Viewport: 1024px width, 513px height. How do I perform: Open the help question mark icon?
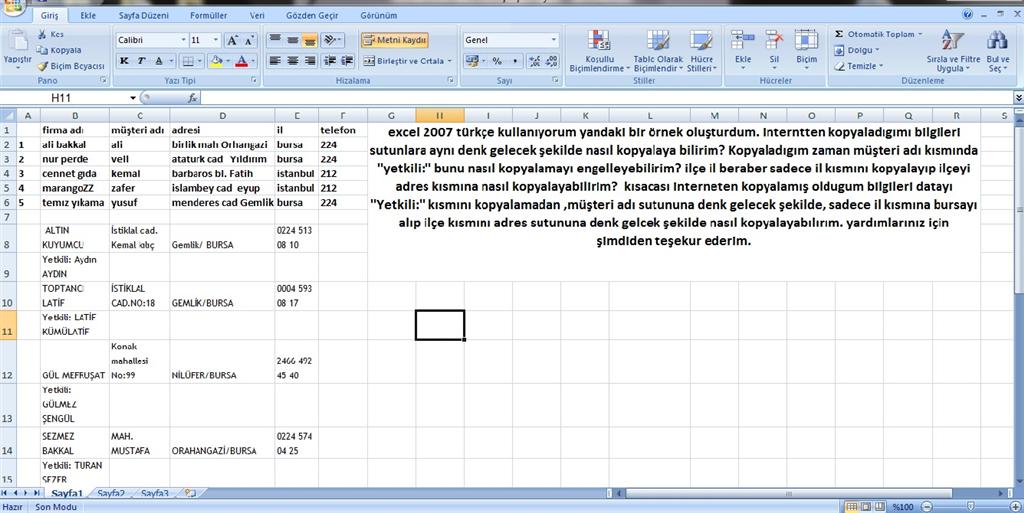click(967, 14)
